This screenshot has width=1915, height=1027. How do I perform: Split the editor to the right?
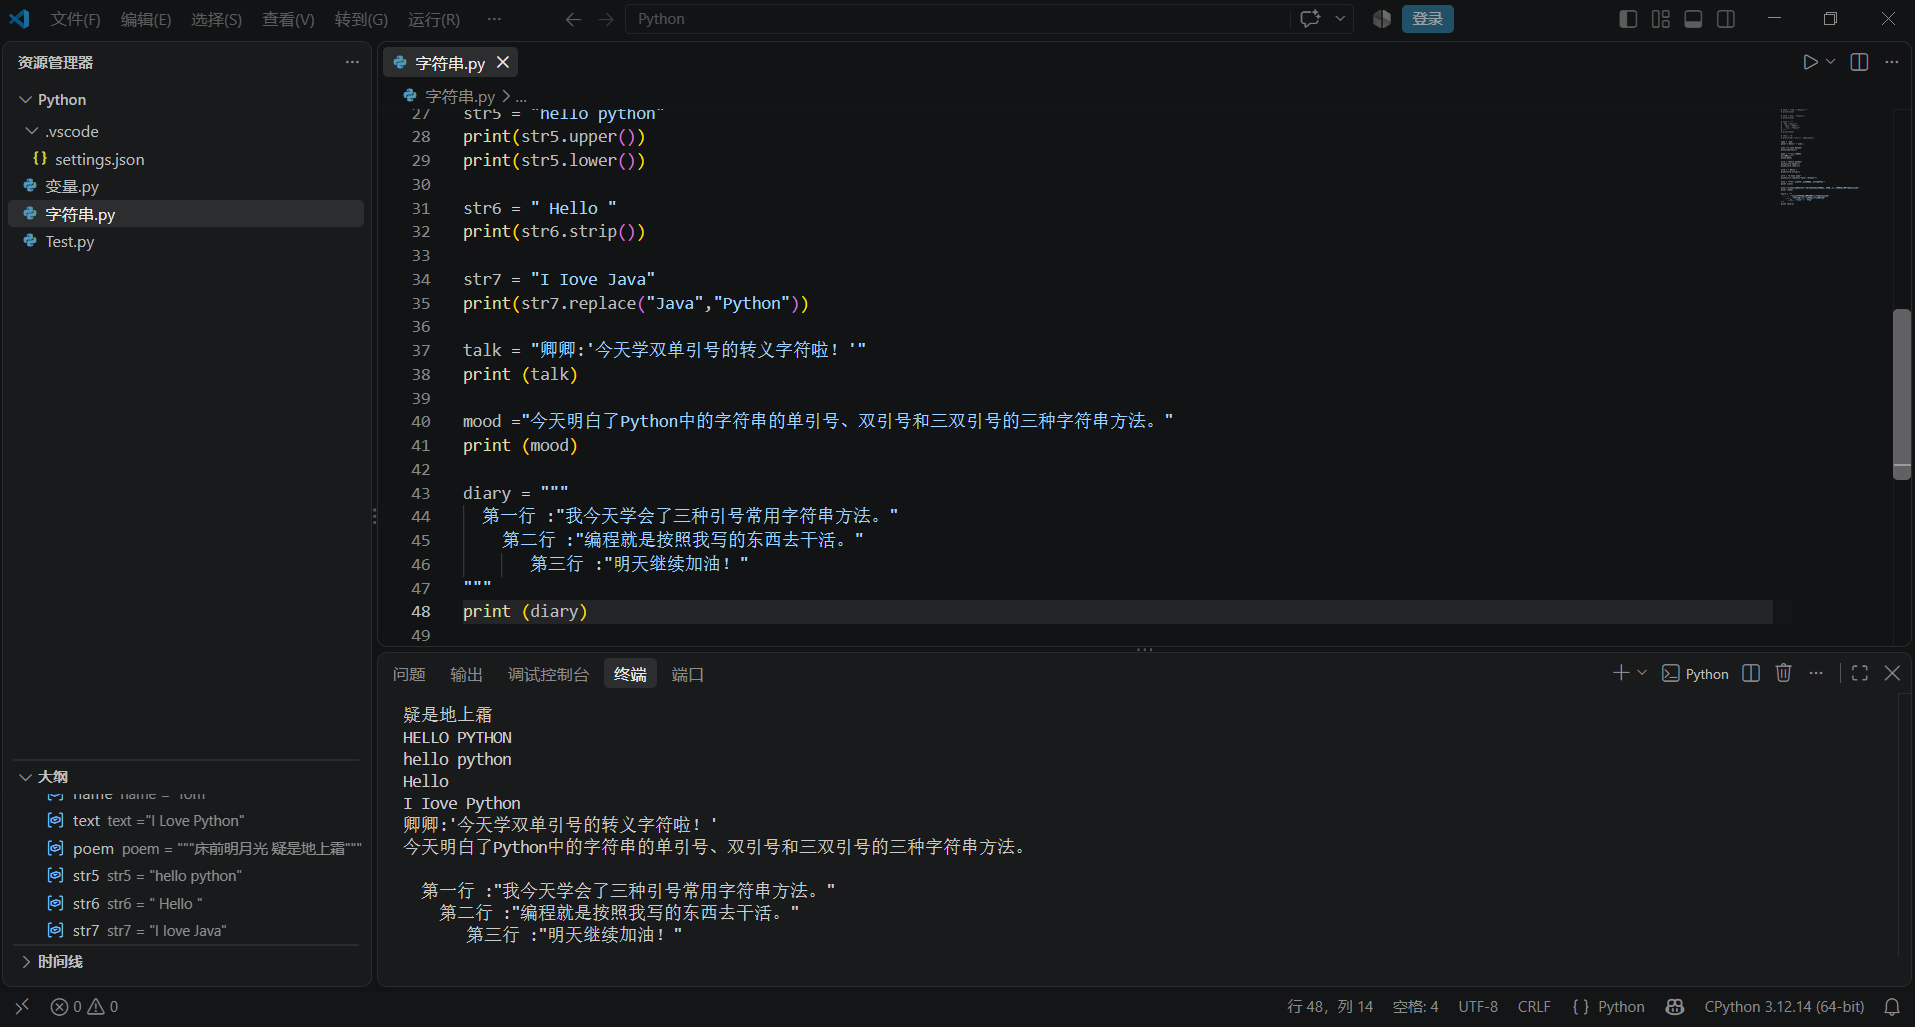(1859, 62)
